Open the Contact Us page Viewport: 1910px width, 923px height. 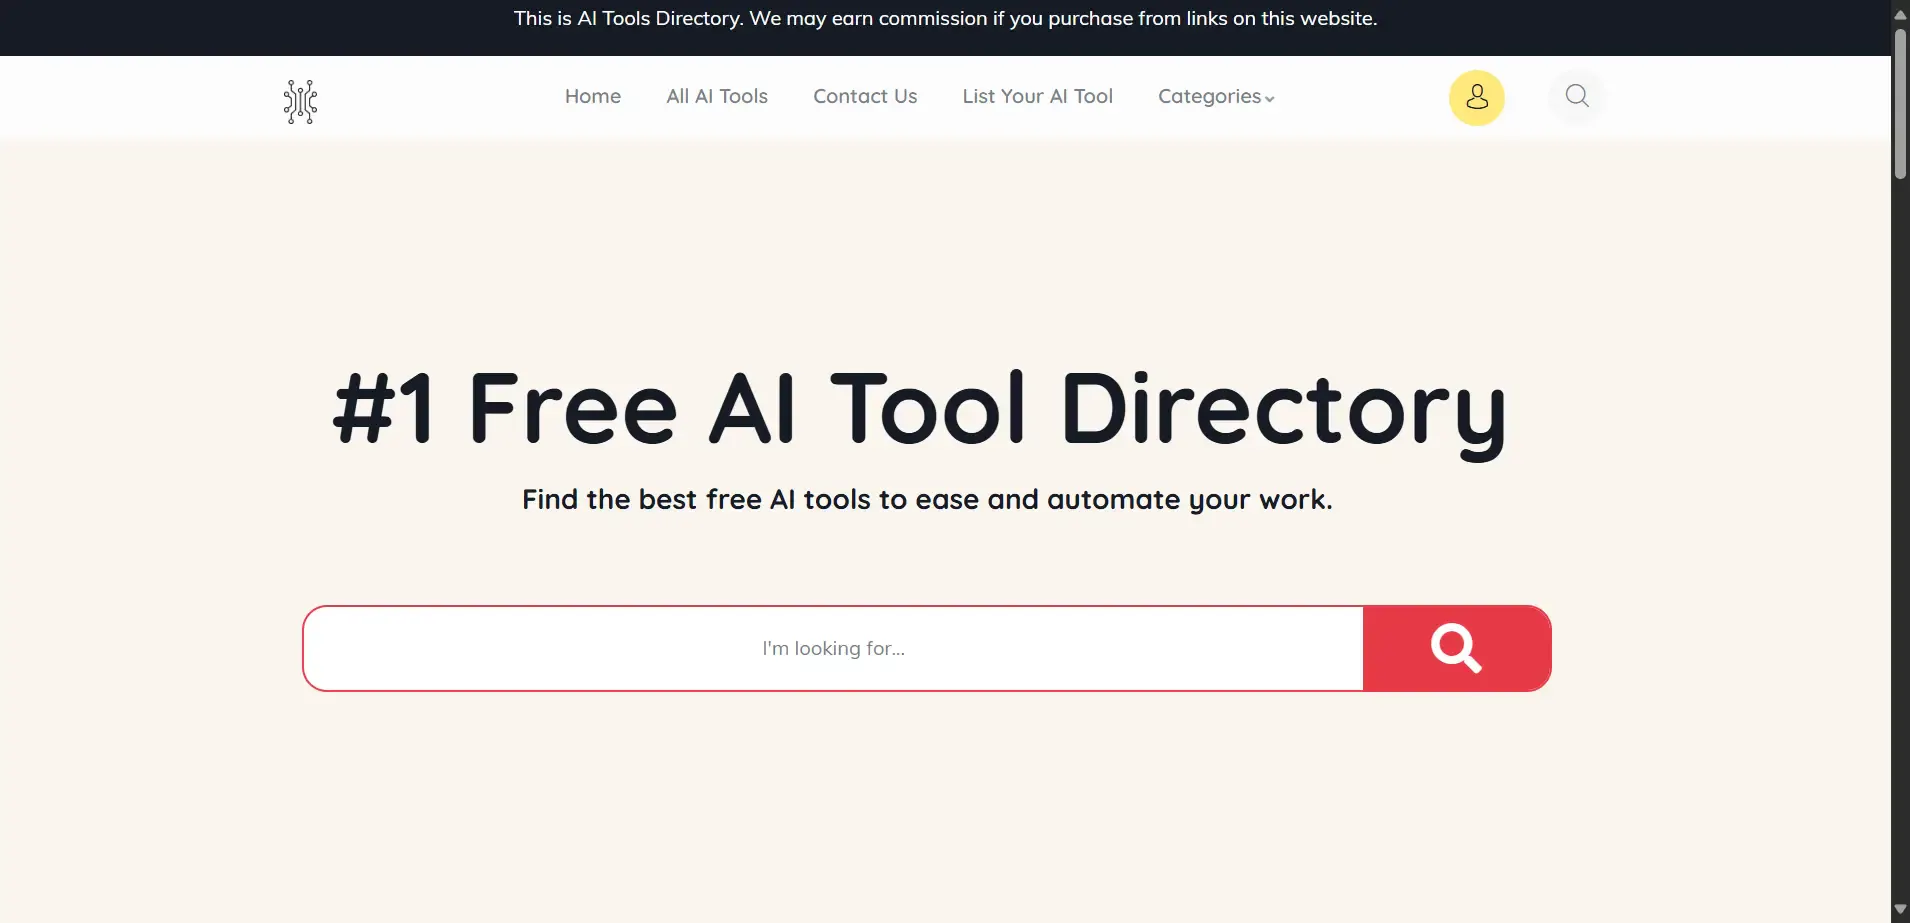865,96
